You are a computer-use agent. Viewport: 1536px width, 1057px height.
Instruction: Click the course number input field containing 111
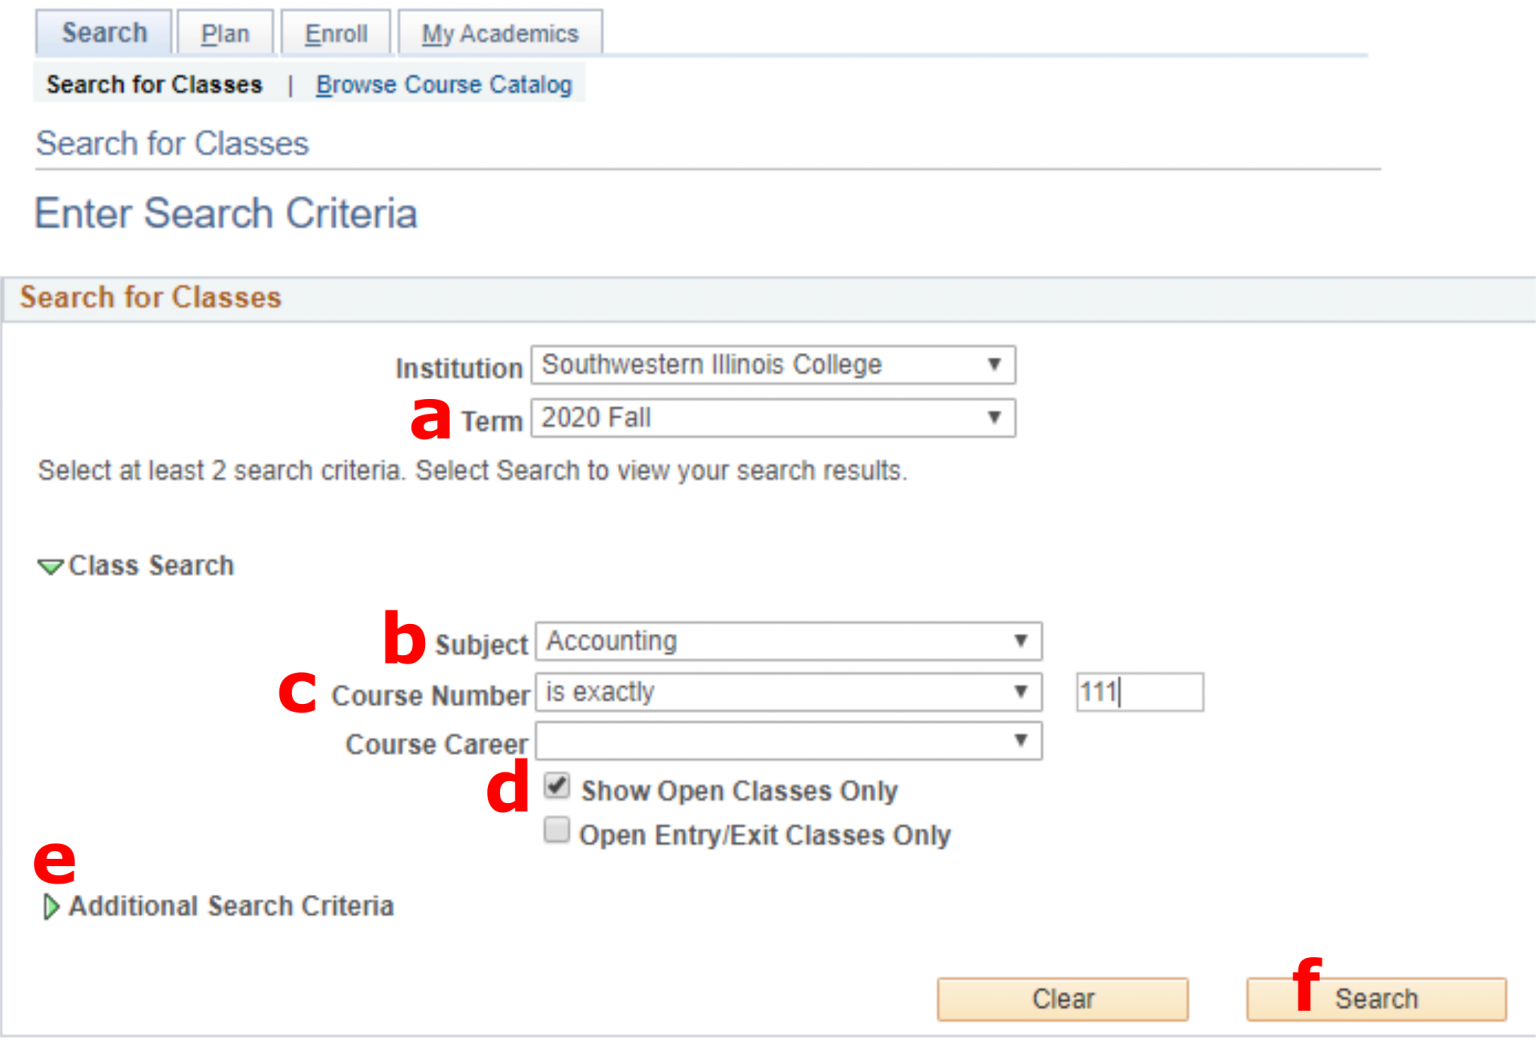pyautogui.click(x=1139, y=692)
